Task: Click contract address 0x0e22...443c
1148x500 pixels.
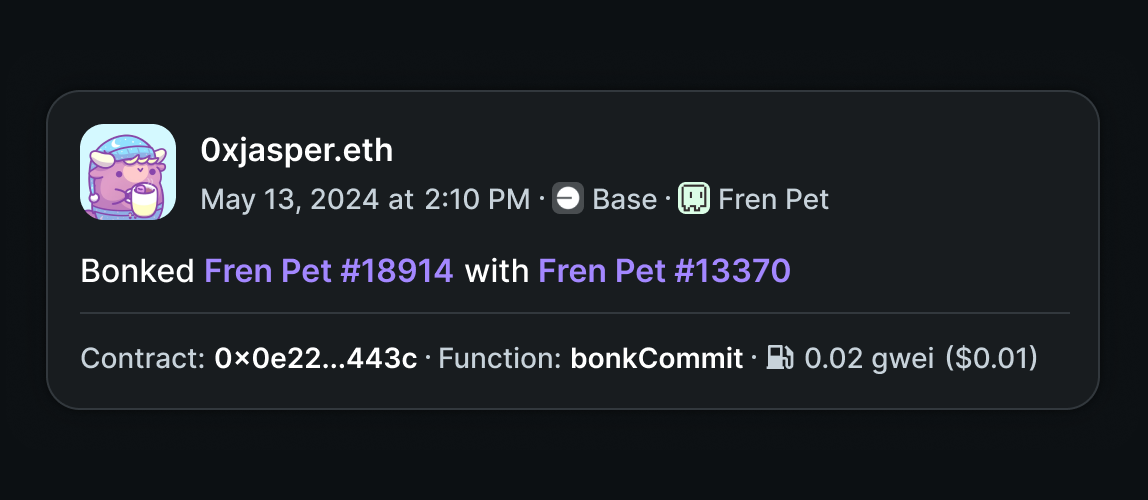Action: pos(316,359)
